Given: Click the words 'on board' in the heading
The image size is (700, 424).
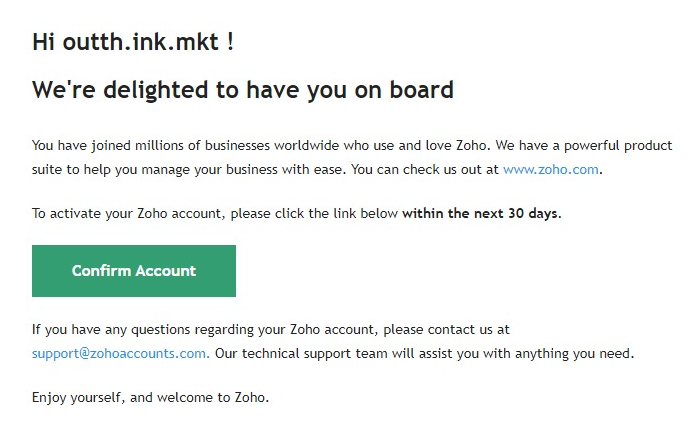Looking at the screenshot, I should tap(404, 90).
